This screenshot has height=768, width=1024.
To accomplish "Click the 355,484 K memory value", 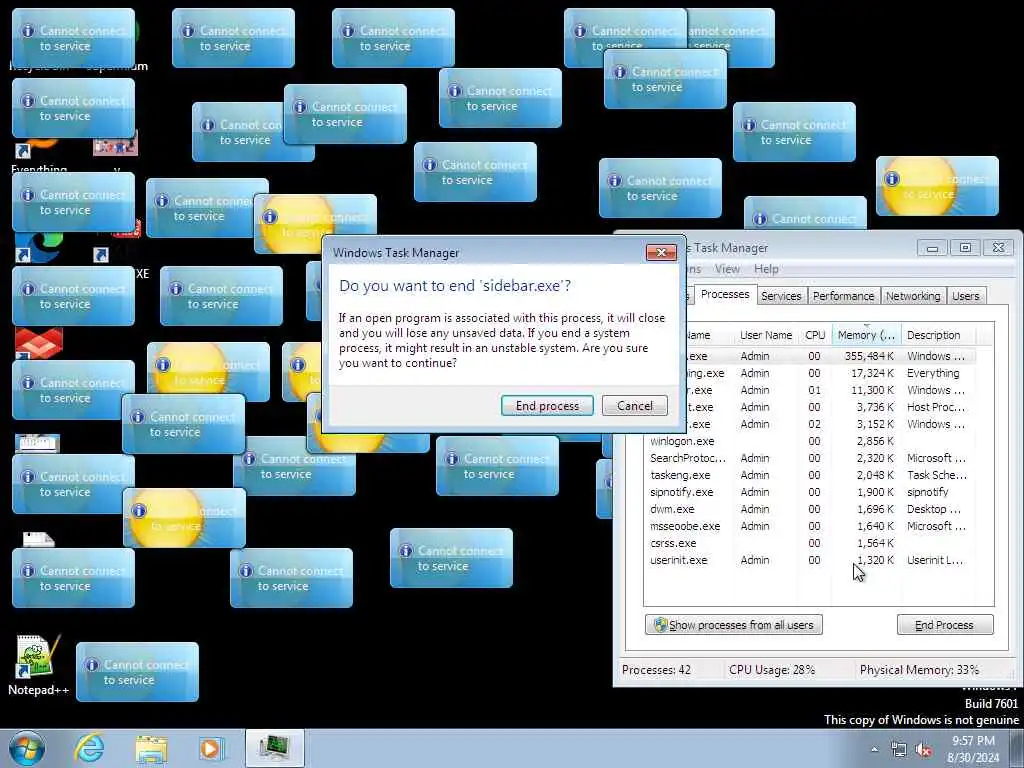I will (869, 356).
